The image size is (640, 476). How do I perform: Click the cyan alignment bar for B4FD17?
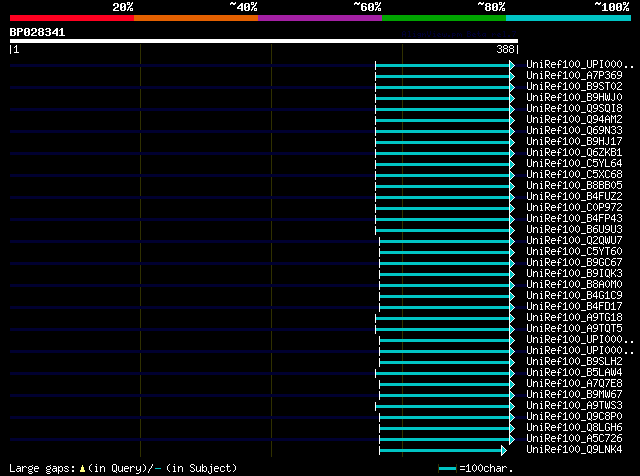point(444,308)
